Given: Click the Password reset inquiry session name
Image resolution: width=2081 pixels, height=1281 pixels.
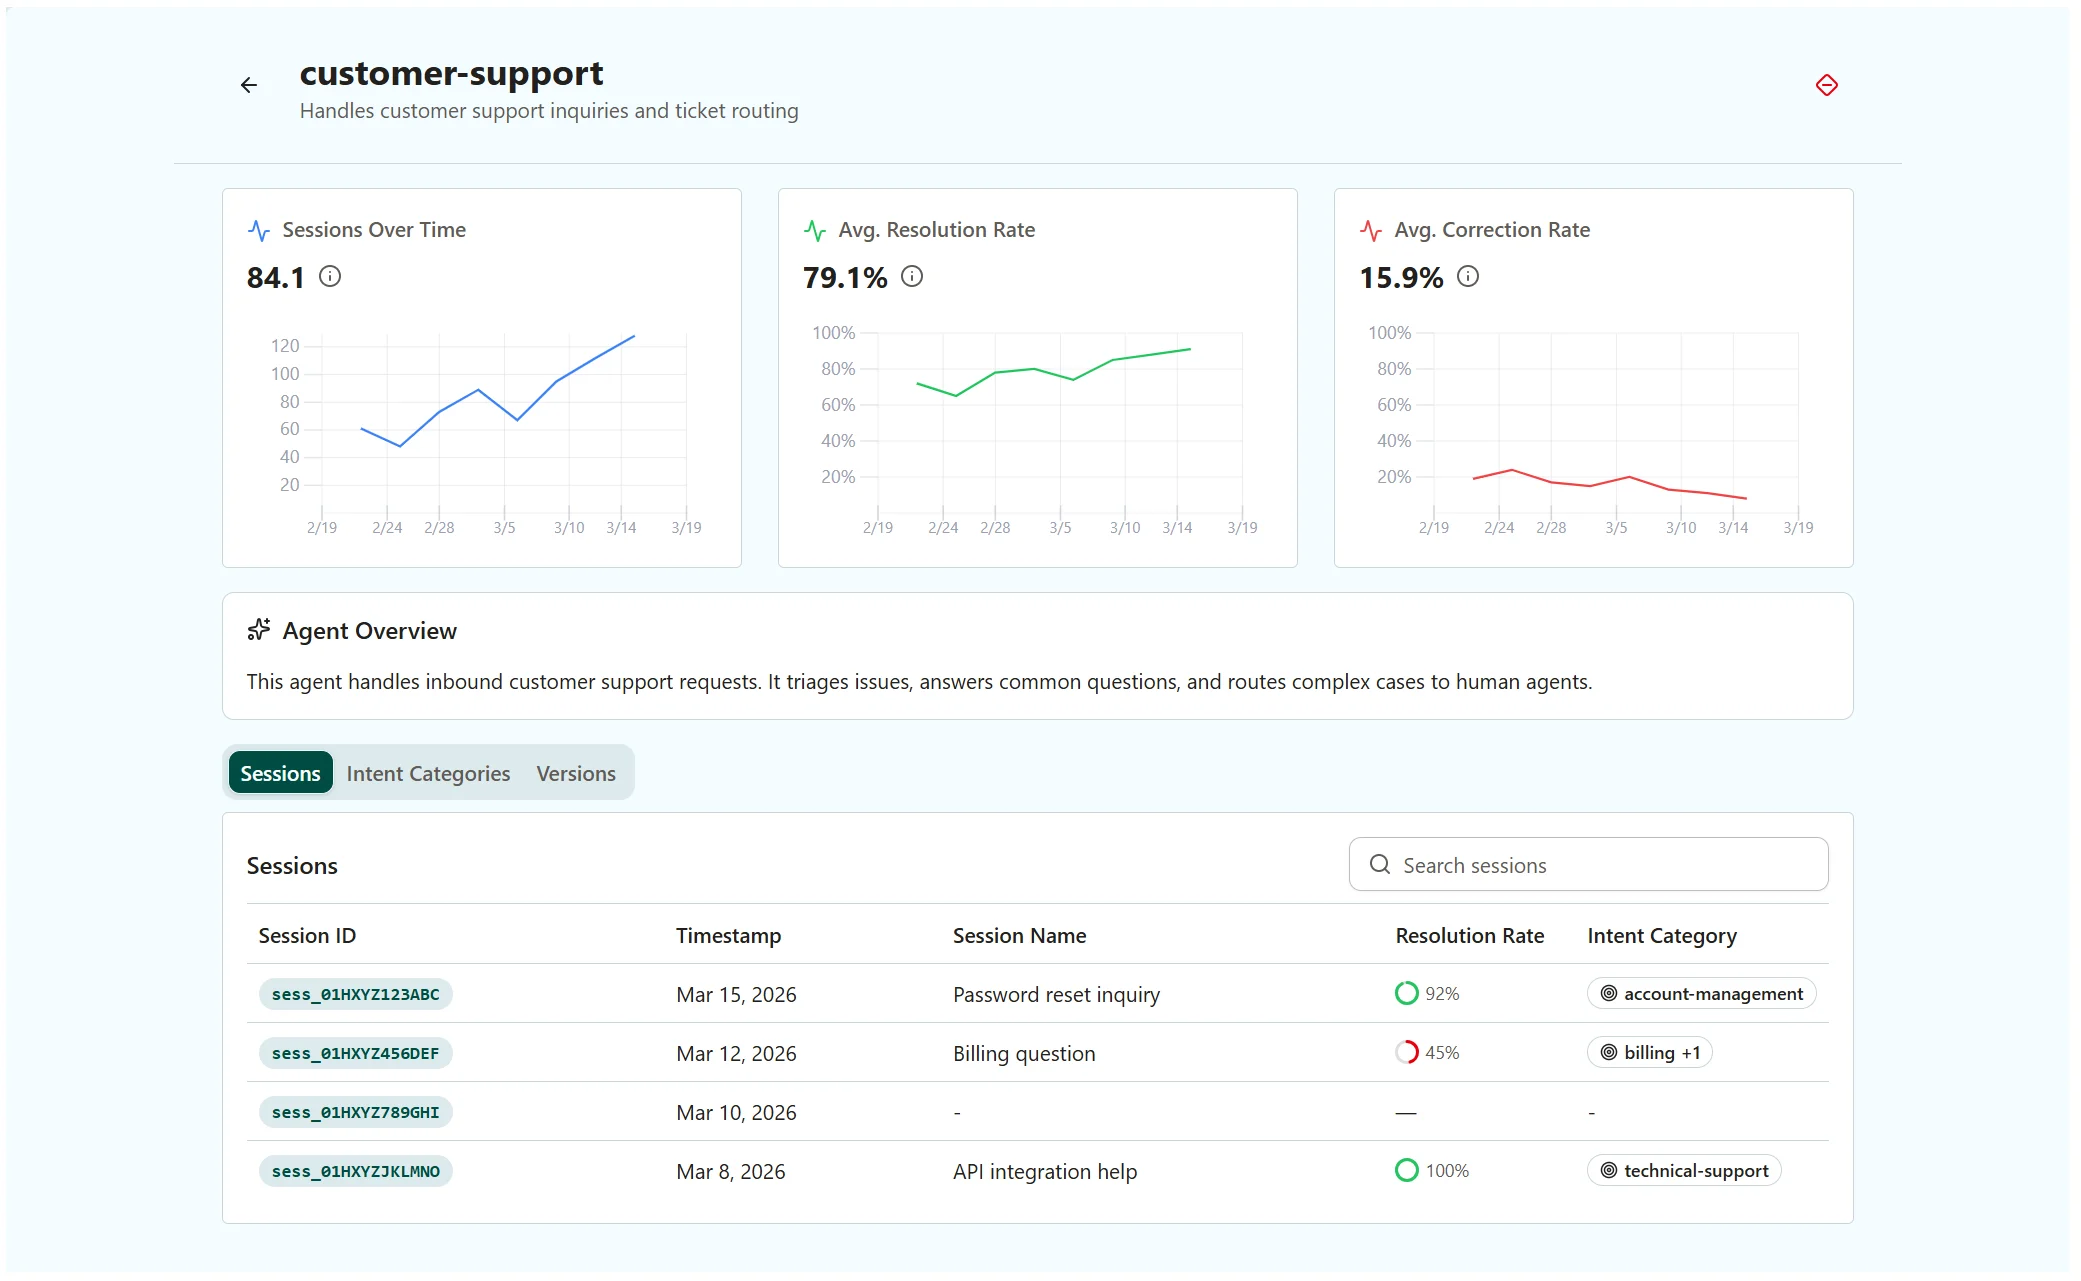Looking at the screenshot, I should pos(1056,994).
